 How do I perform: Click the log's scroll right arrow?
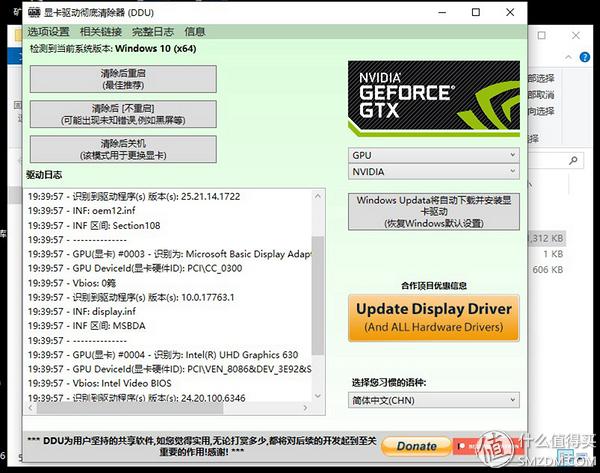coord(305,408)
